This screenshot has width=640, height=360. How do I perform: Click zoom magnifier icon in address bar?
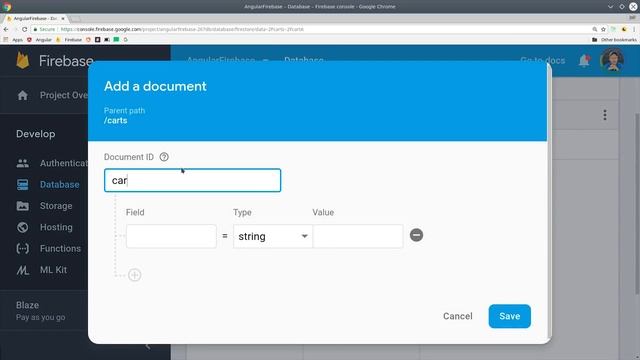(x=595, y=29)
